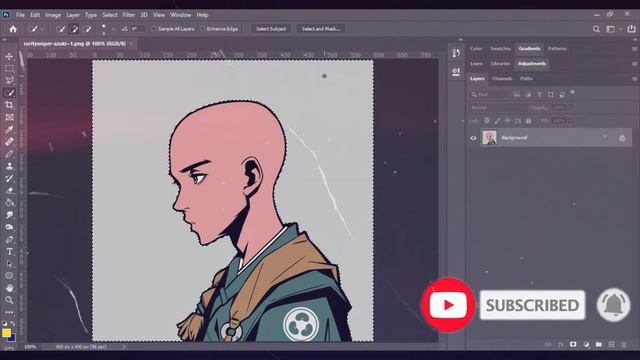Select the Healing Brush tool
This screenshot has width=640, height=360.
[9, 142]
